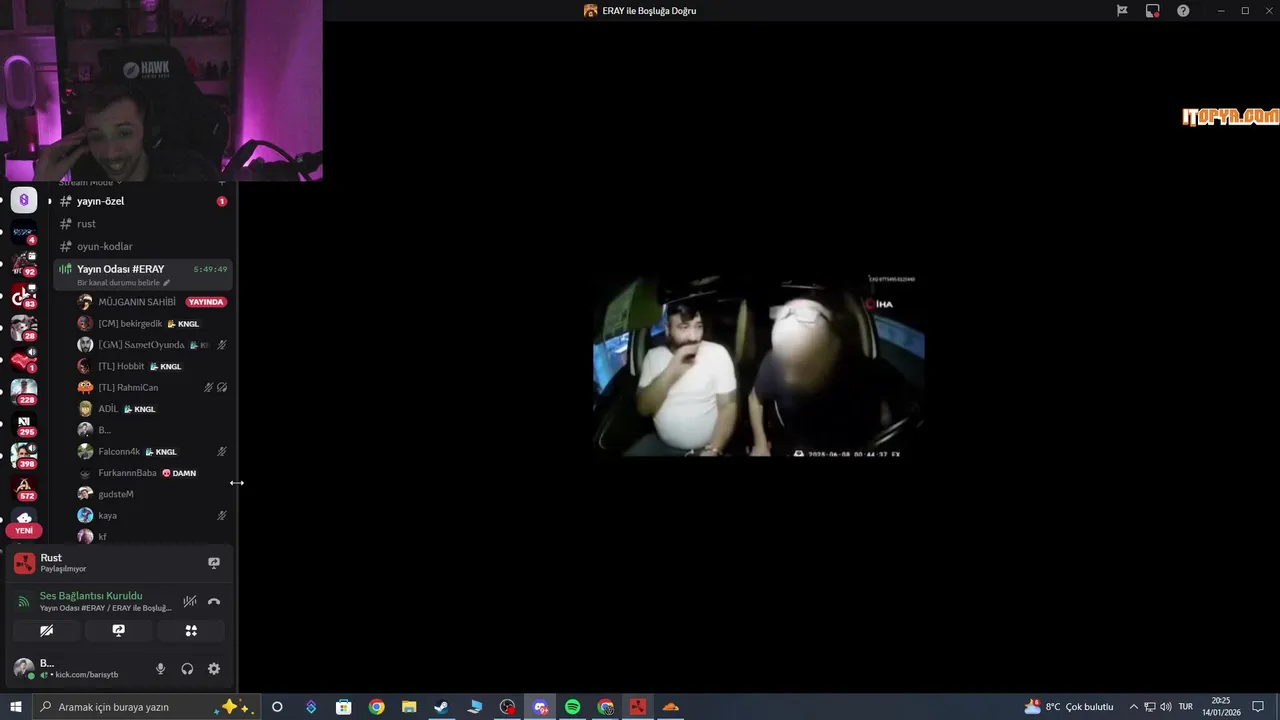This screenshot has width=1280, height=720.
Task: Toggle noise suppression in voice panel
Action: (190, 602)
